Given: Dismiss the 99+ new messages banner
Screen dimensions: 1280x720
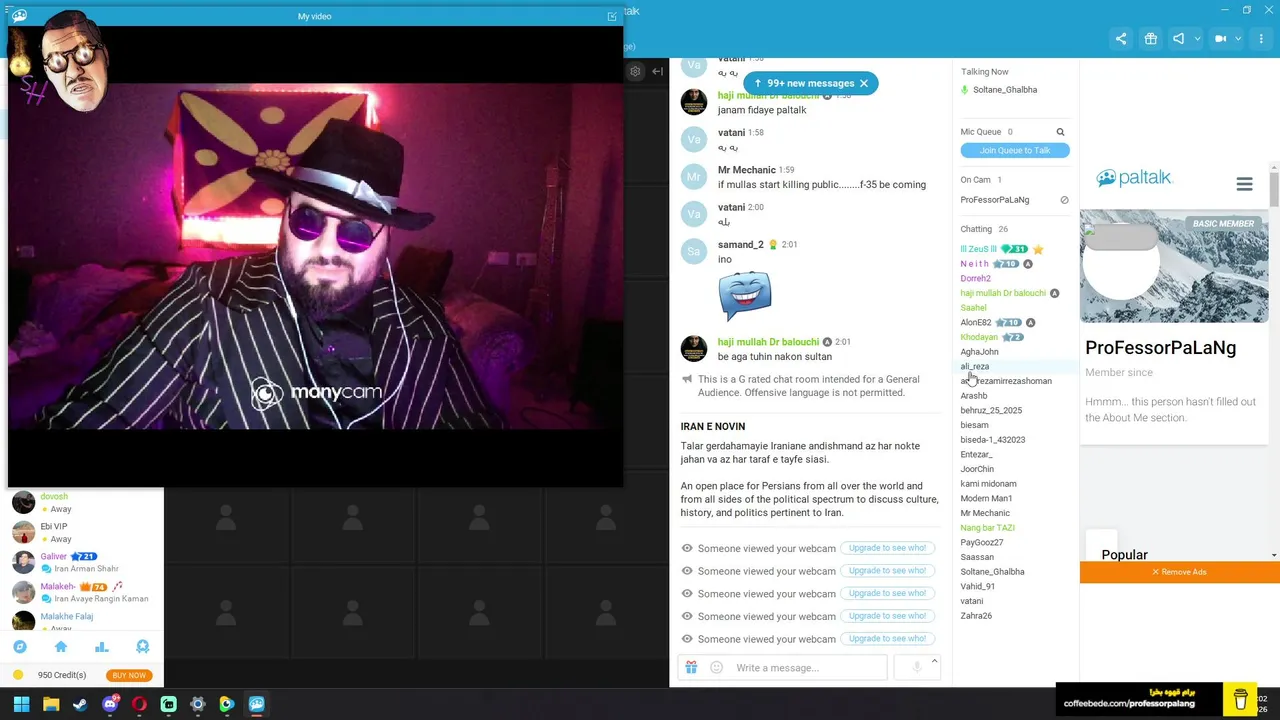Looking at the screenshot, I should 864,83.
